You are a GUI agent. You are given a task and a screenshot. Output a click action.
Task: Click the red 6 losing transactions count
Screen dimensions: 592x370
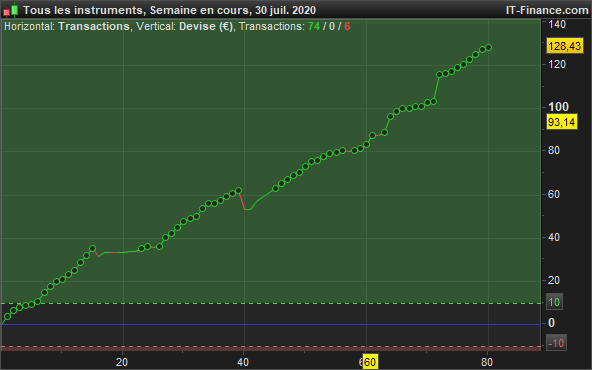click(347, 26)
